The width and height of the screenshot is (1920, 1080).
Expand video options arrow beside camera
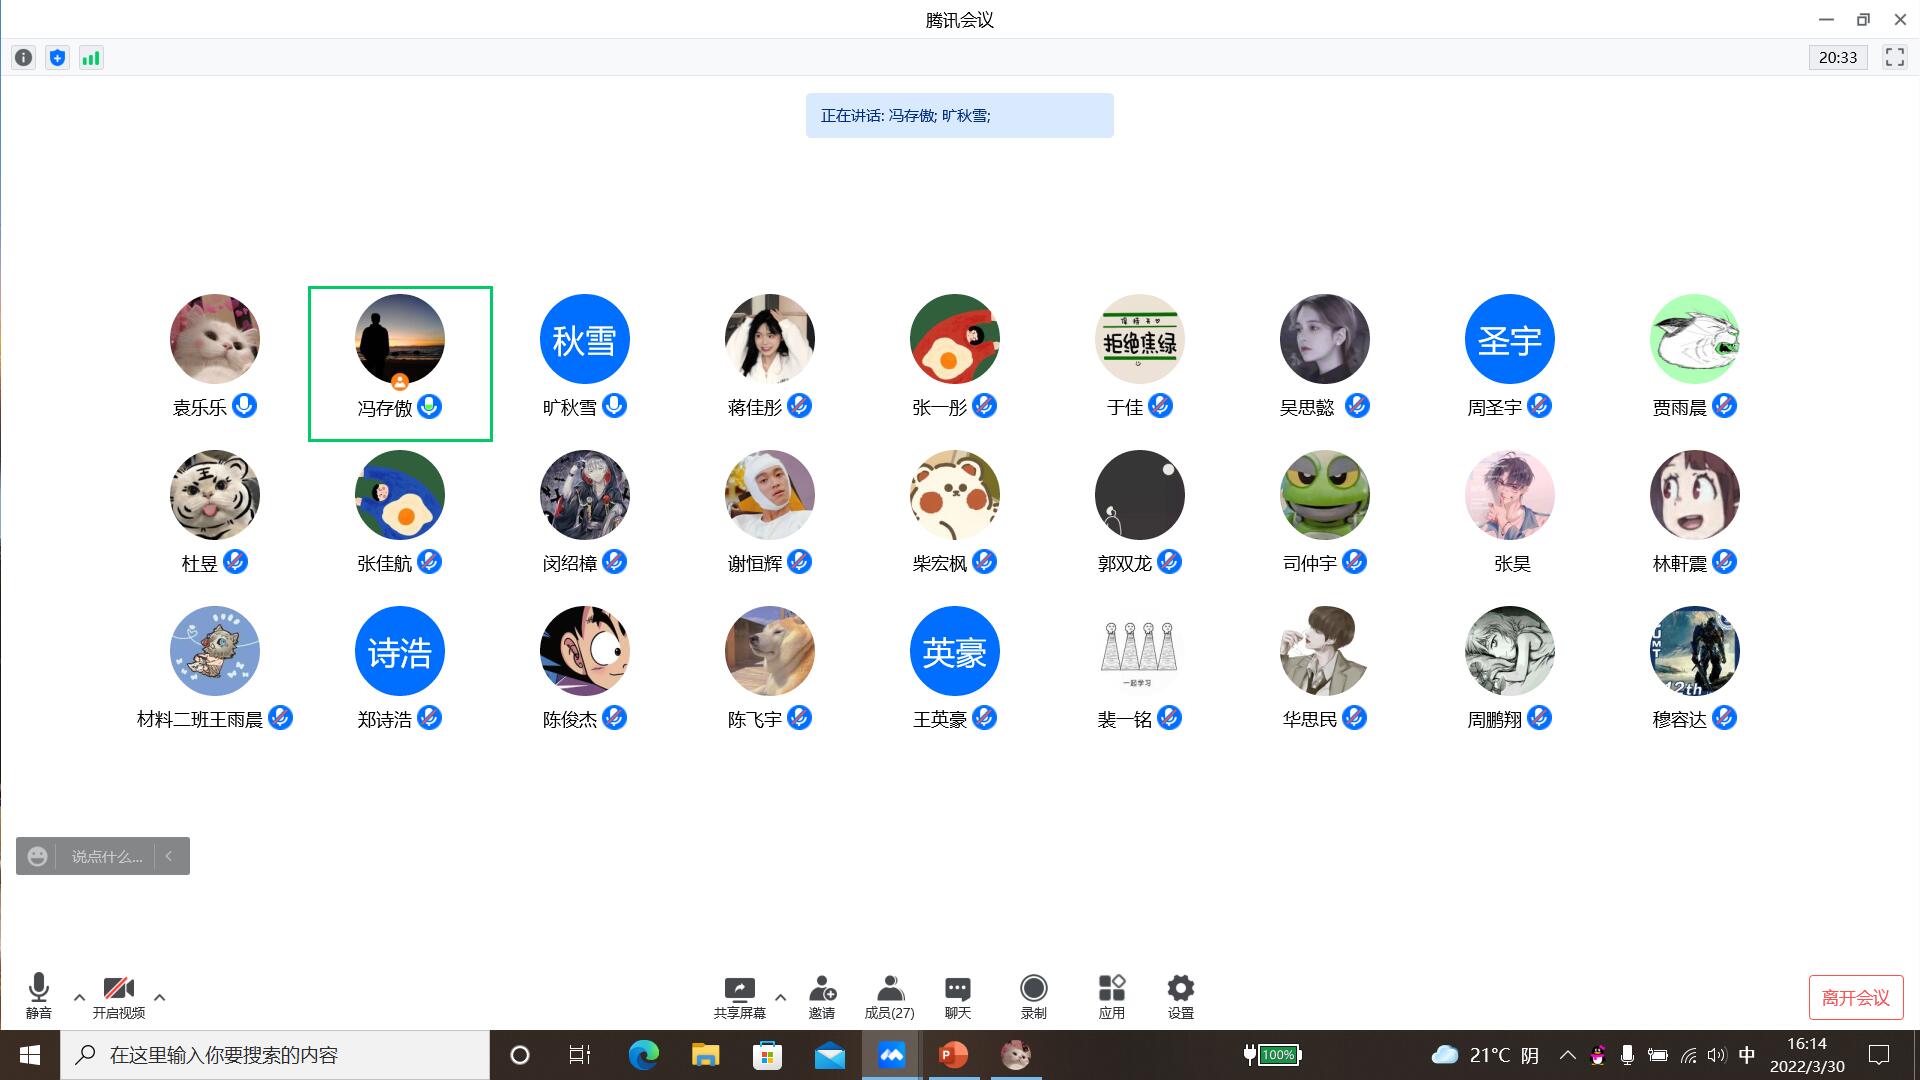coord(159,997)
